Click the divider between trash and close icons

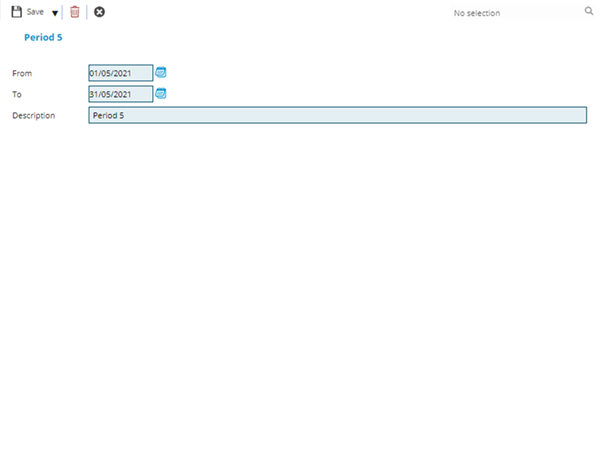(x=86, y=12)
